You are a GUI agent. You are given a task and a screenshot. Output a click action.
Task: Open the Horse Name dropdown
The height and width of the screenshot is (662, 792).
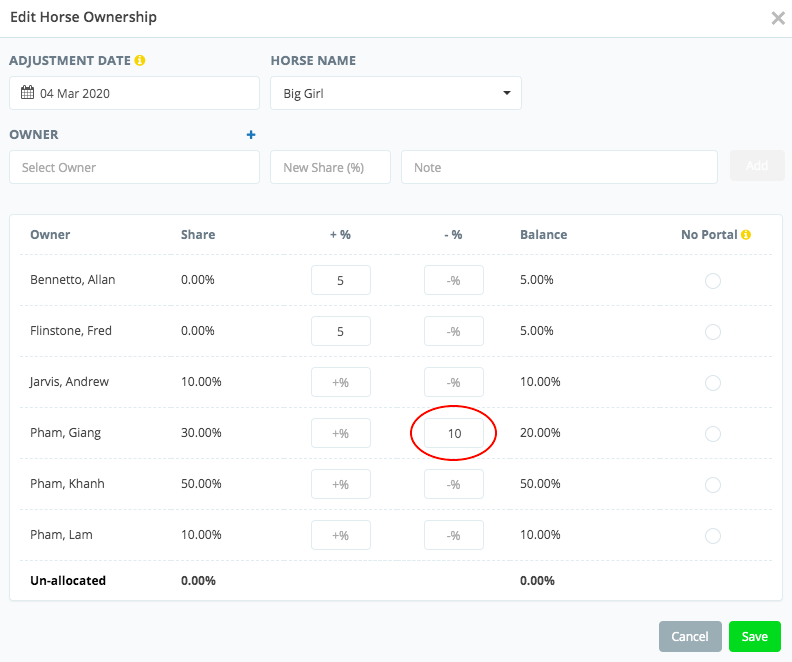tap(396, 93)
